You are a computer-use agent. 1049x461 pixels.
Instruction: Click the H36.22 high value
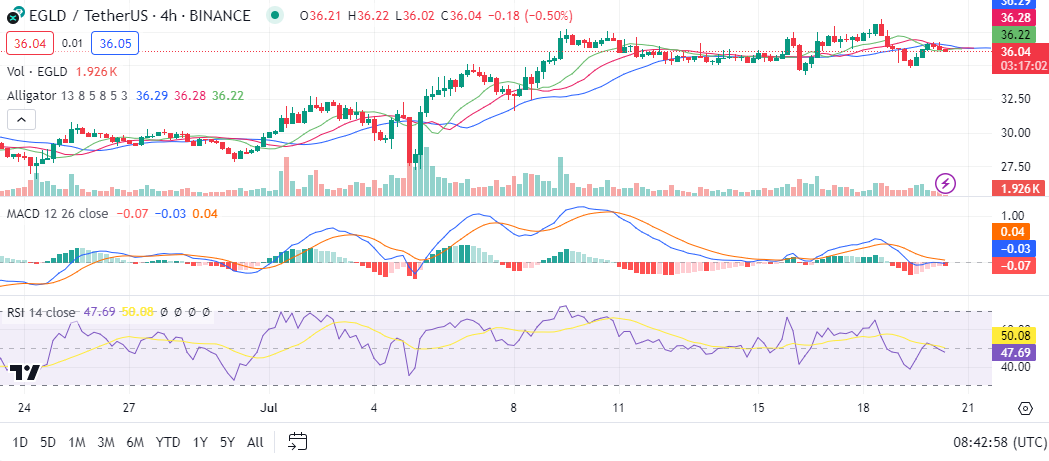(369, 15)
